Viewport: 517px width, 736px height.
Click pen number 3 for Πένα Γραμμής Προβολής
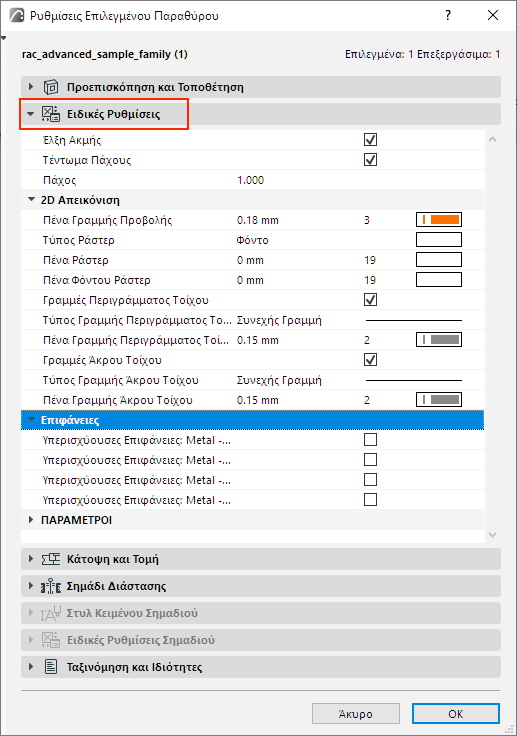tap(367, 220)
